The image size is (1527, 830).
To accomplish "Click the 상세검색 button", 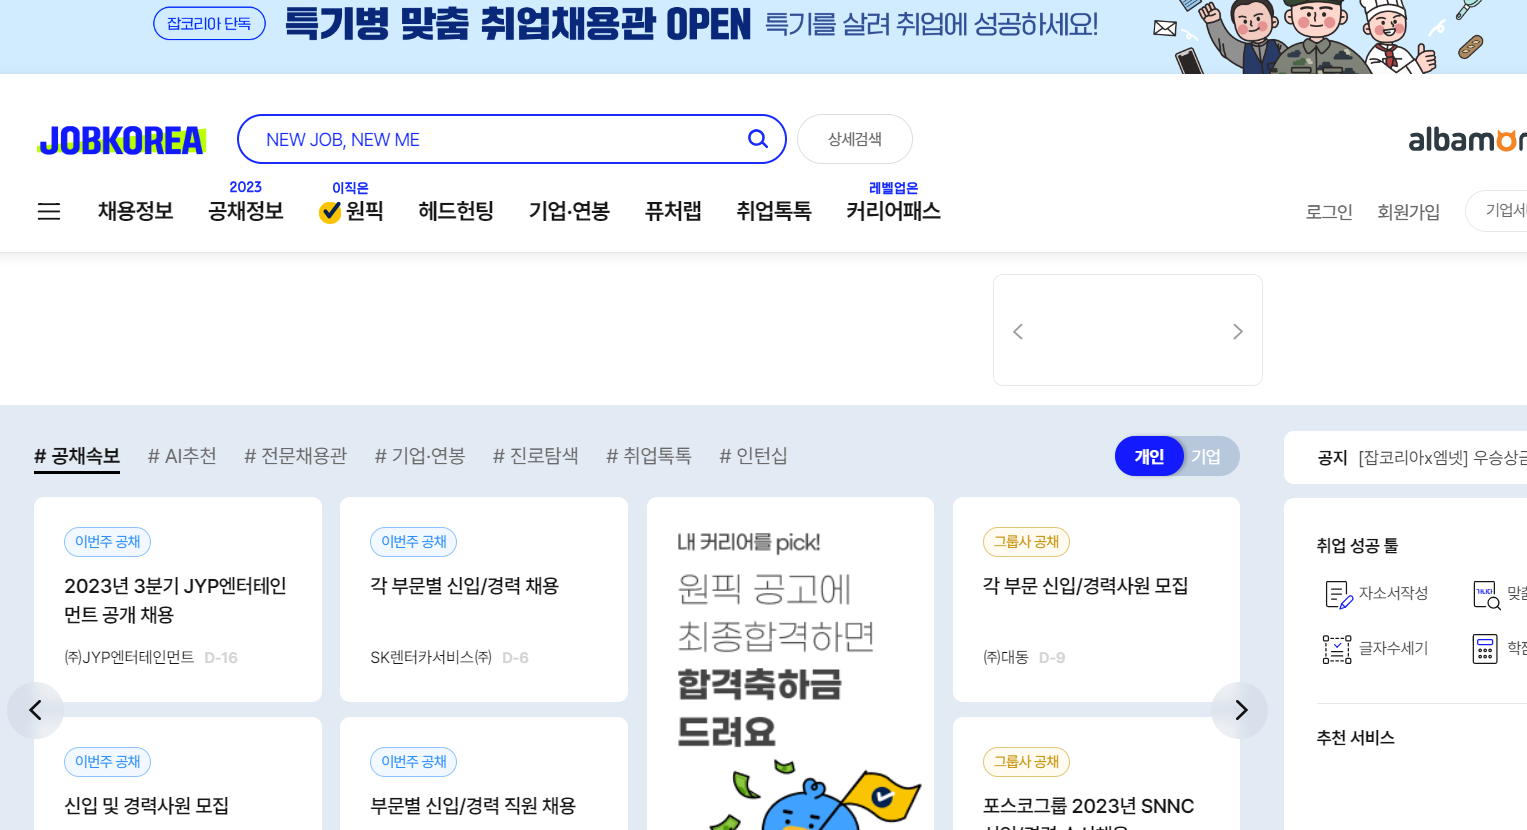I will (855, 139).
